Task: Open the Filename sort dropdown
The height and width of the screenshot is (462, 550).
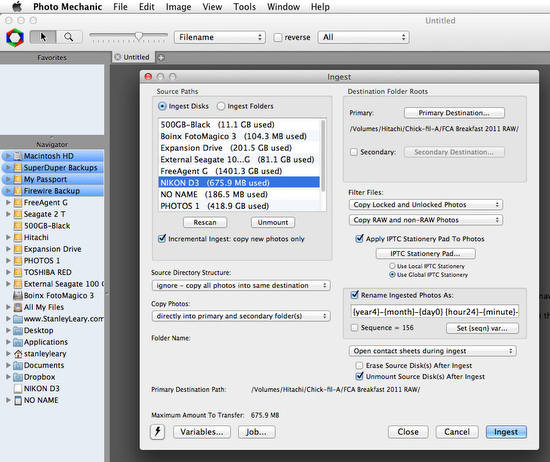Action: tap(220, 37)
